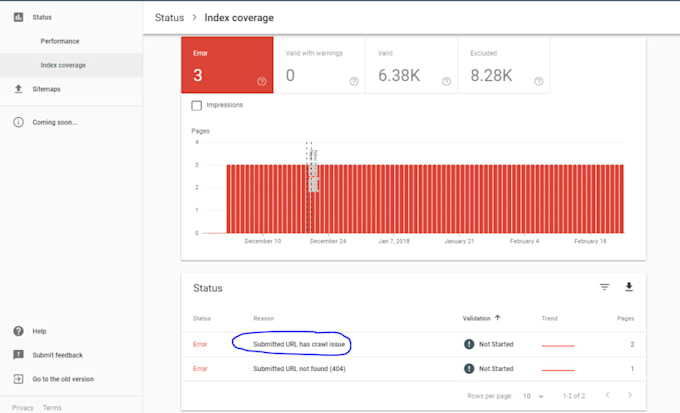Open the Help question mark icon

[19, 331]
